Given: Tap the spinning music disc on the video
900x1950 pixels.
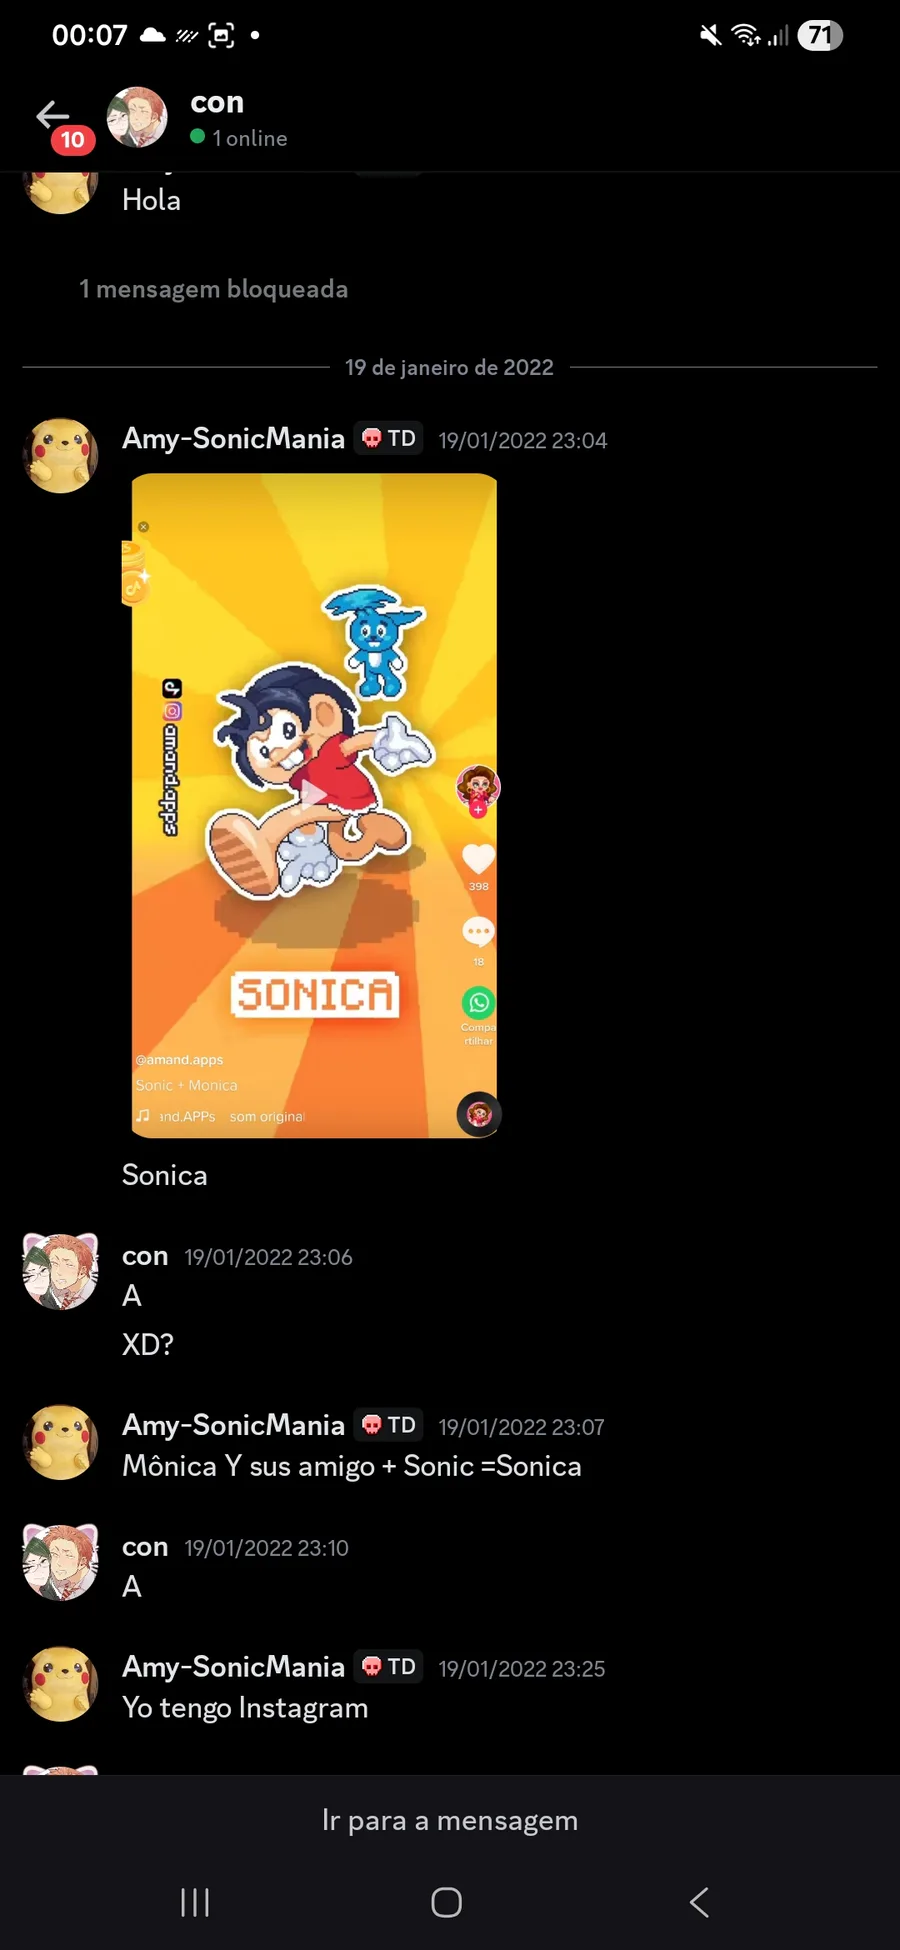Looking at the screenshot, I should (479, 1114).
